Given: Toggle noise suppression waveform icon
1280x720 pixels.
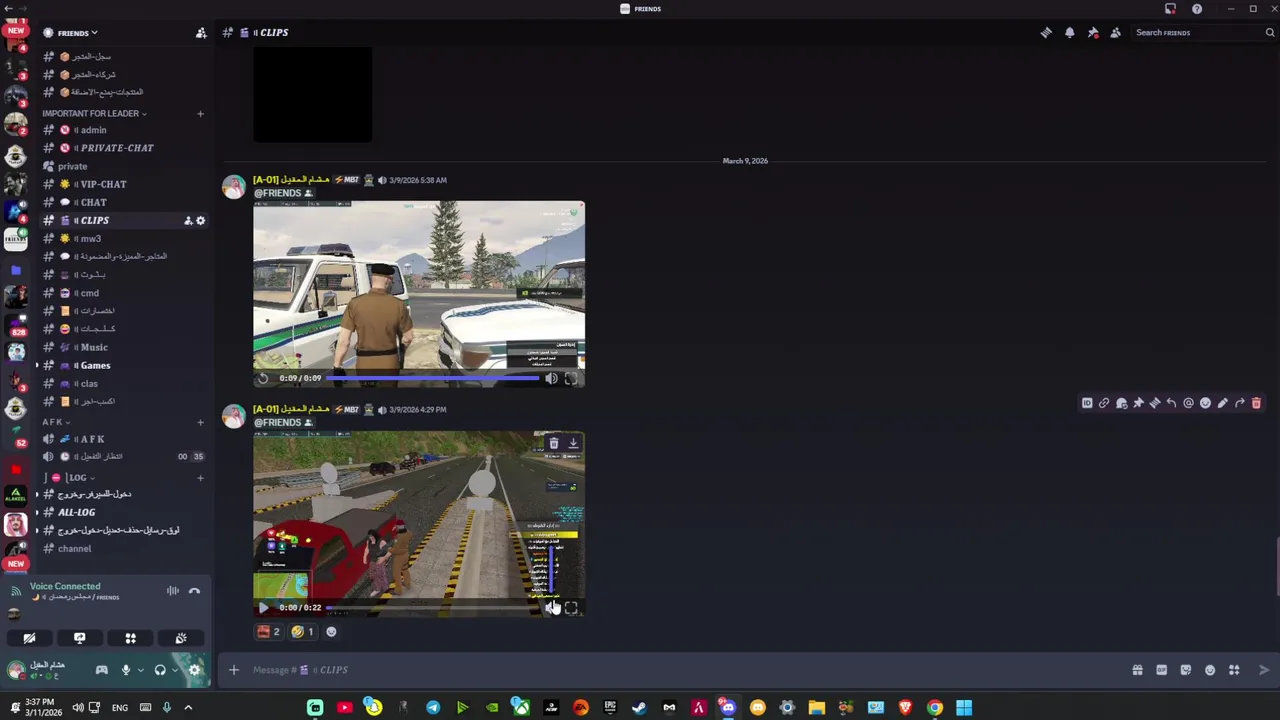Looking at the screenshot, I should tap(173, 591).
